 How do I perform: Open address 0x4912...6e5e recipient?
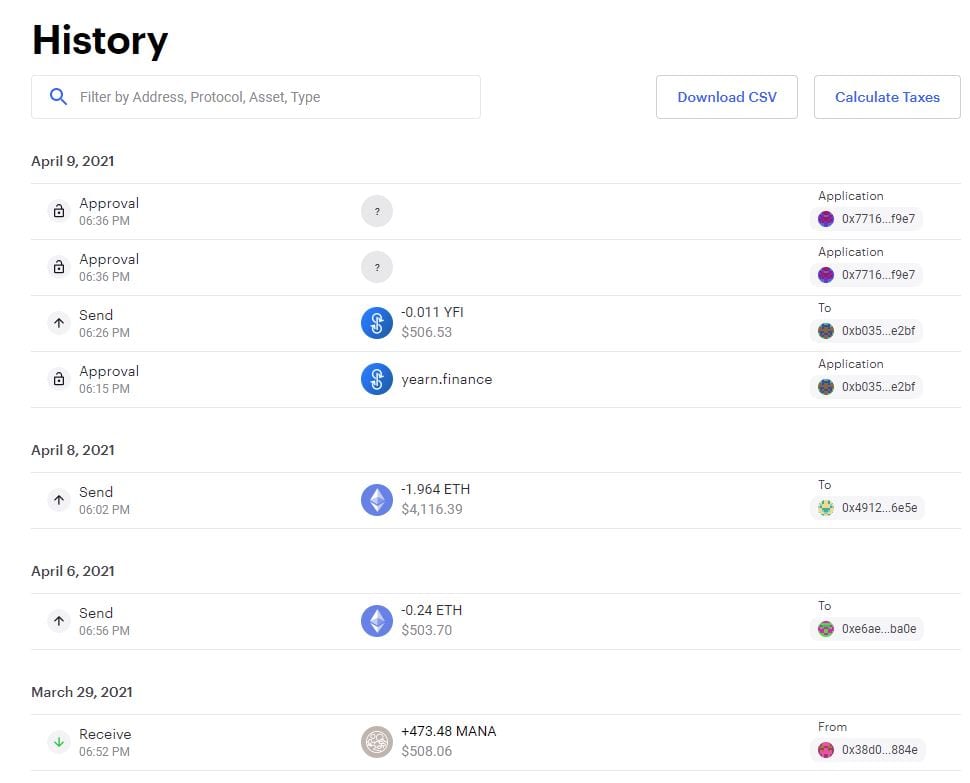point(867,508)
